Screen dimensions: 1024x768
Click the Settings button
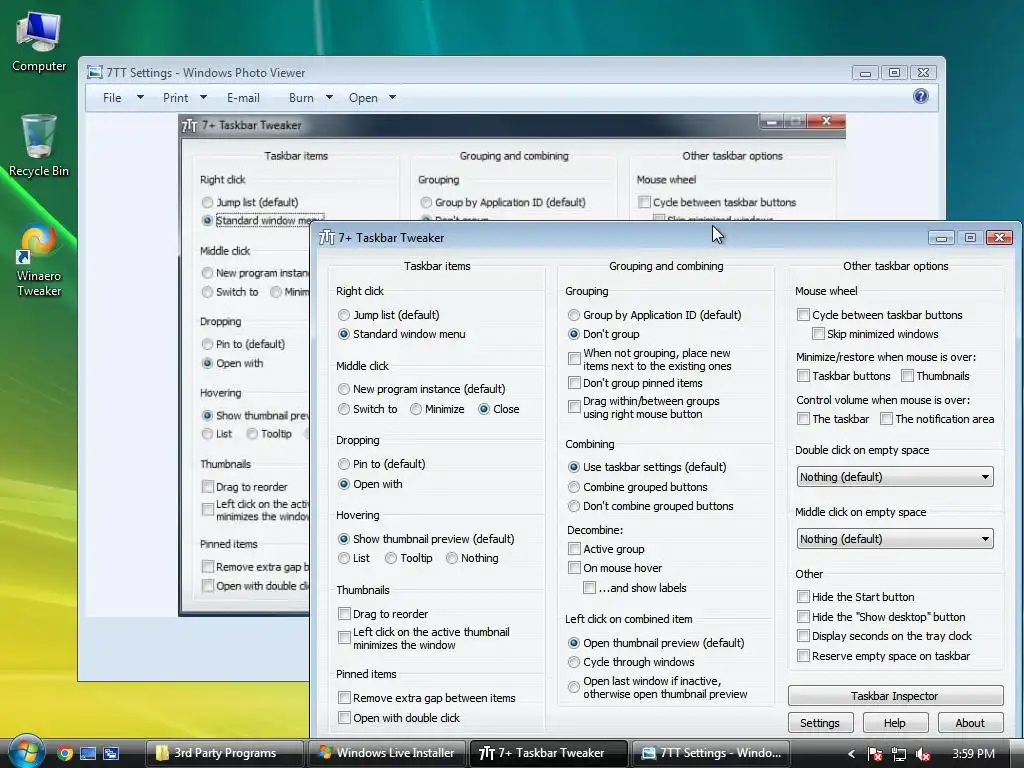point(820,723)
